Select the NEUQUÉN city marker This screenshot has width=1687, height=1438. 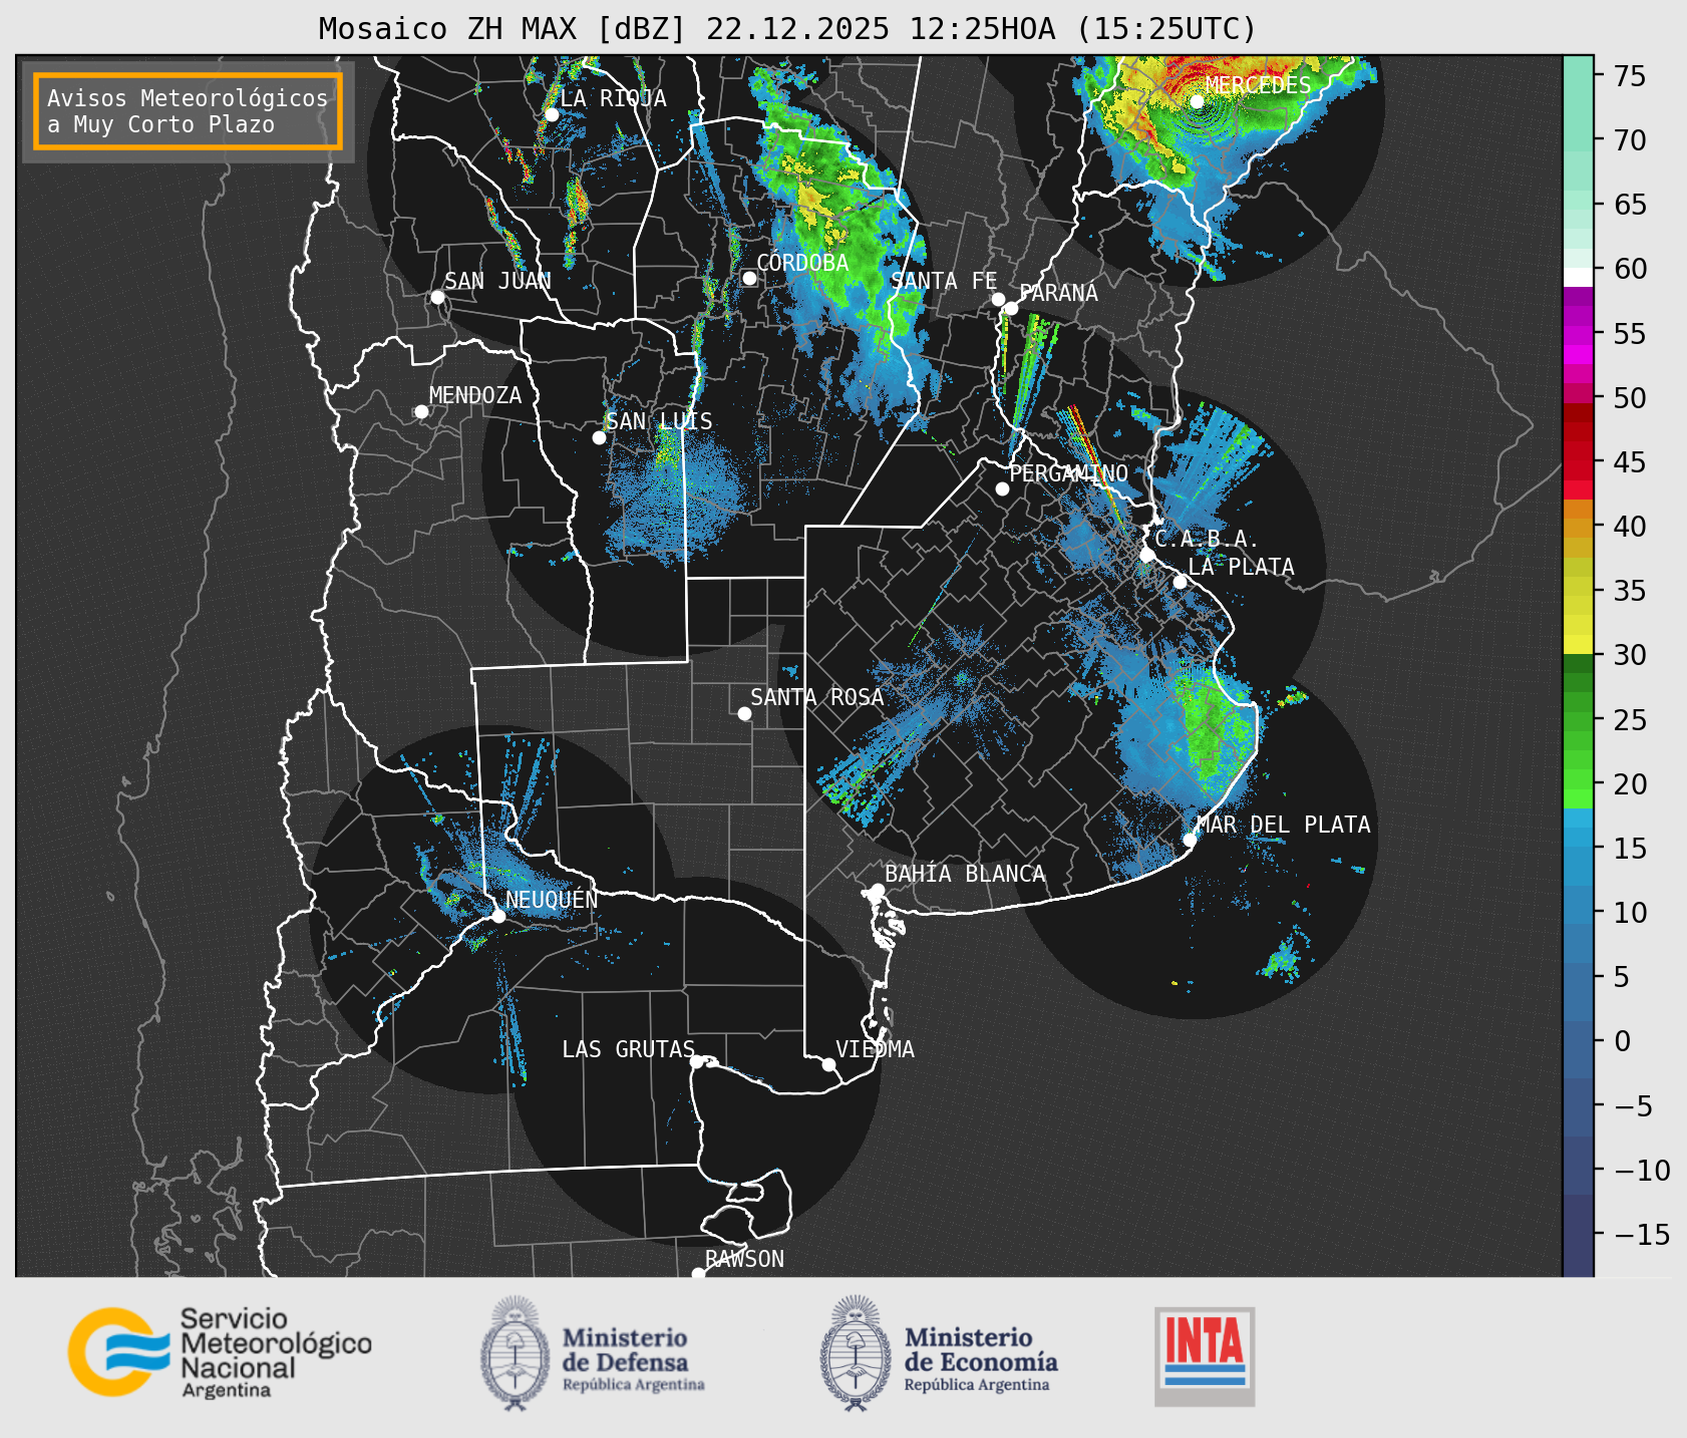coord(498,916)
